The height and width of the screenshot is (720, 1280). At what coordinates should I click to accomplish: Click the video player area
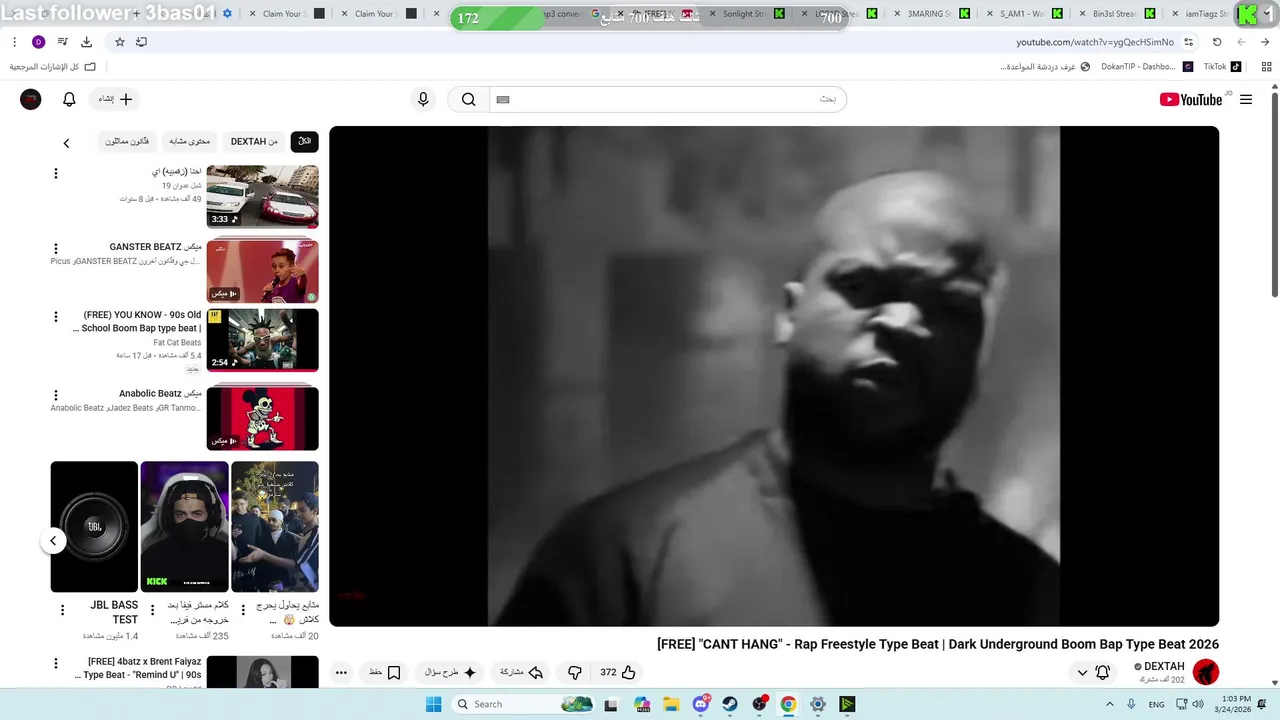pyautogui.click(x=774, y=376)
